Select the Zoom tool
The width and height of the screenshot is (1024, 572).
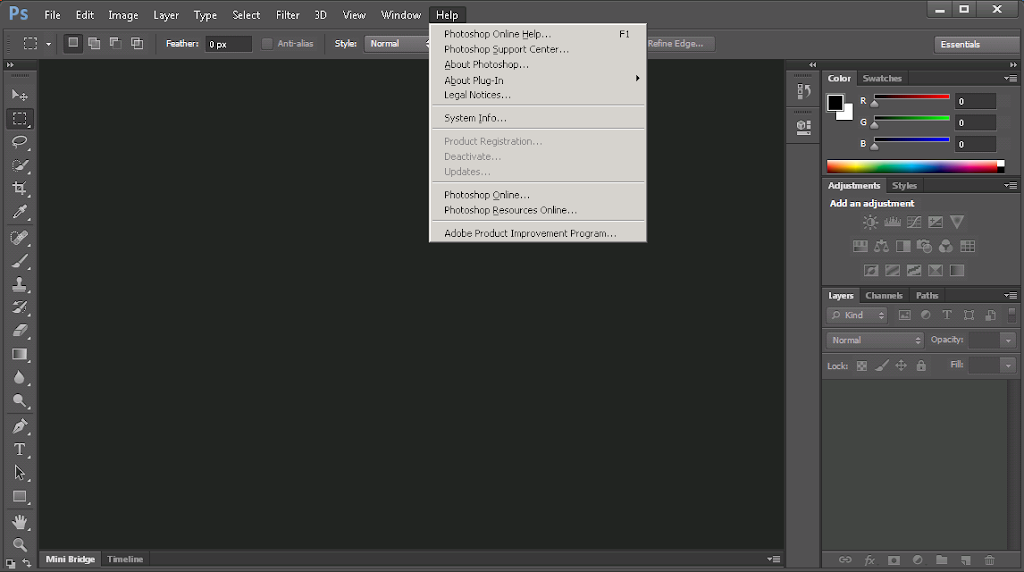(x=20, y=545)
